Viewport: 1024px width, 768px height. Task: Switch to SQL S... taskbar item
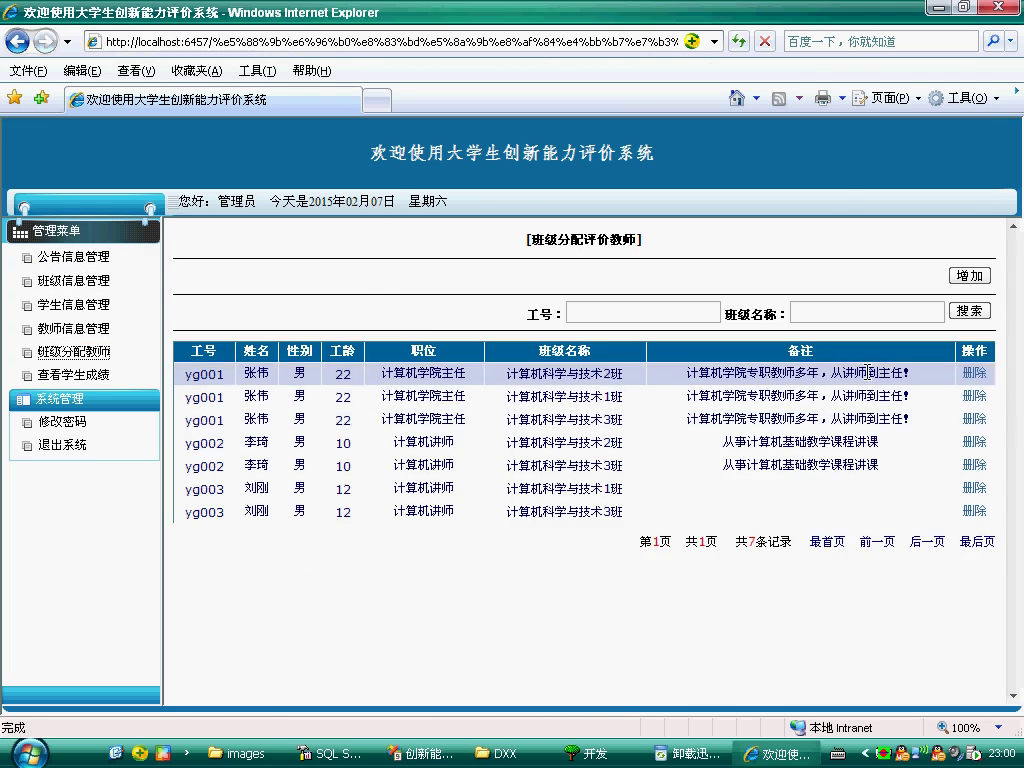[328, 754]
